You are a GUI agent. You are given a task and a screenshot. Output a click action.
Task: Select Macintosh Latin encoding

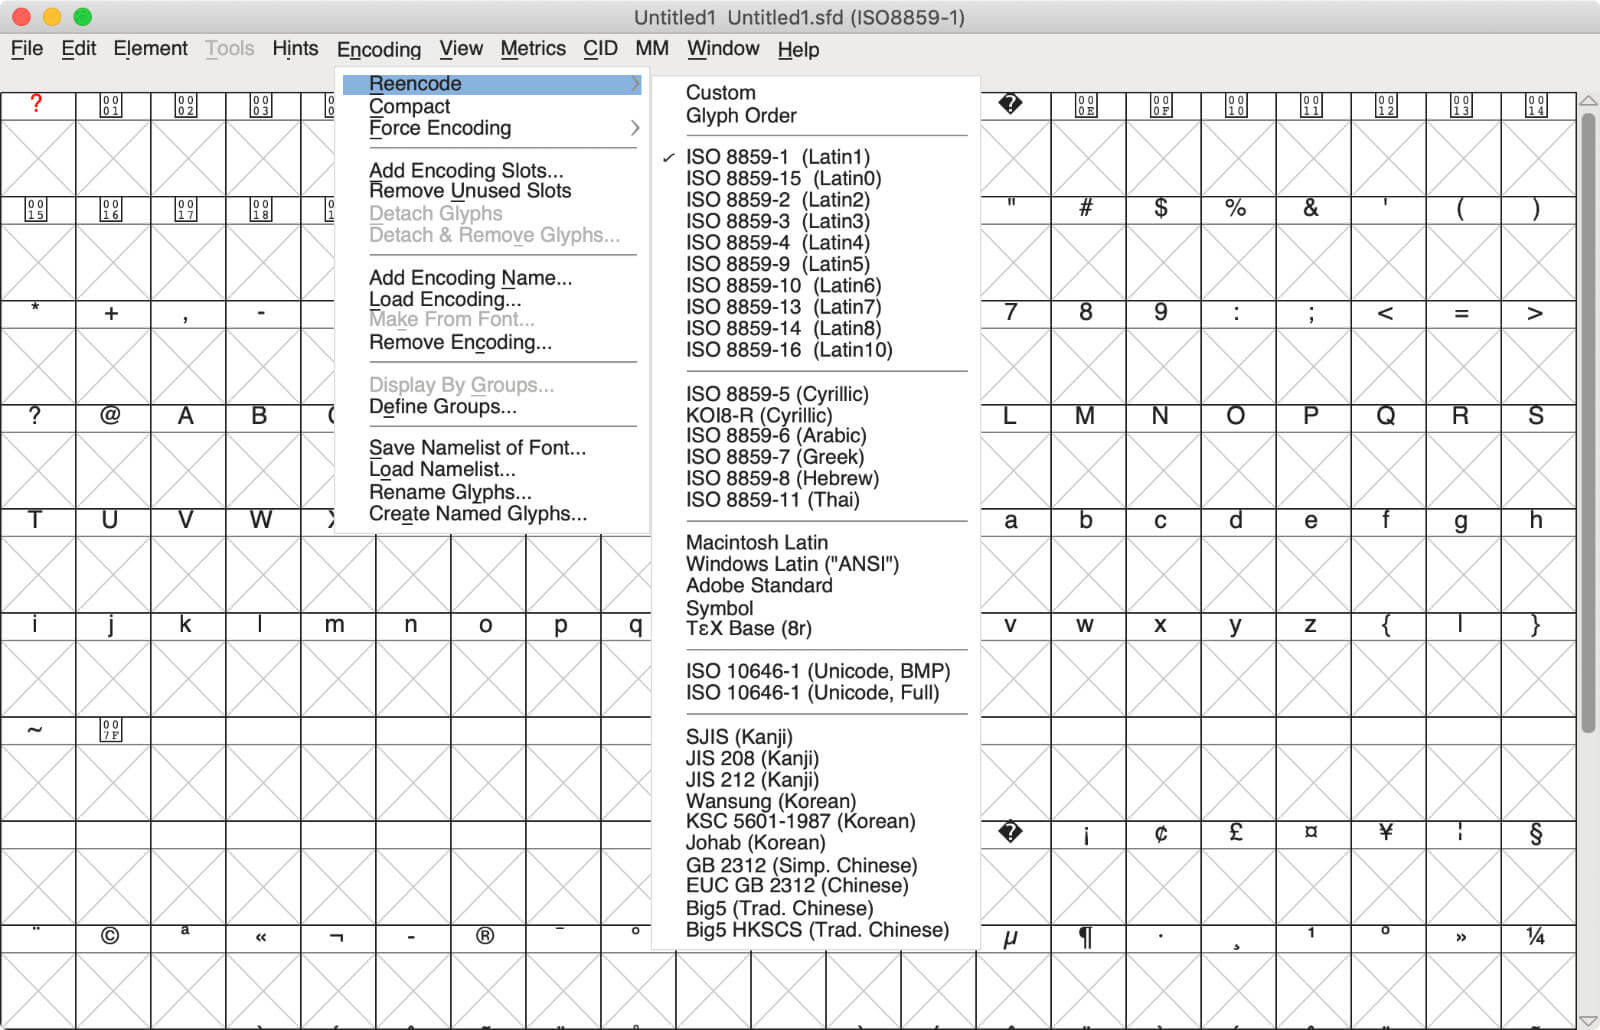point(756,542)
